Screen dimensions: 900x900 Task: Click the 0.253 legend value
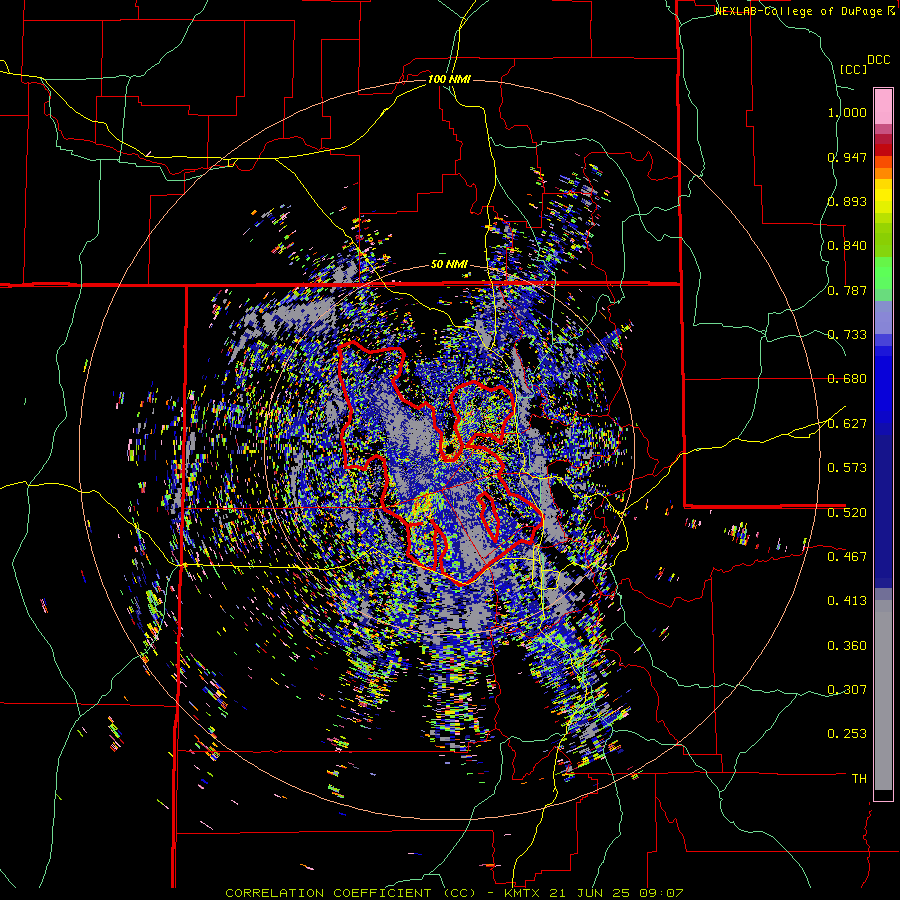847,734
